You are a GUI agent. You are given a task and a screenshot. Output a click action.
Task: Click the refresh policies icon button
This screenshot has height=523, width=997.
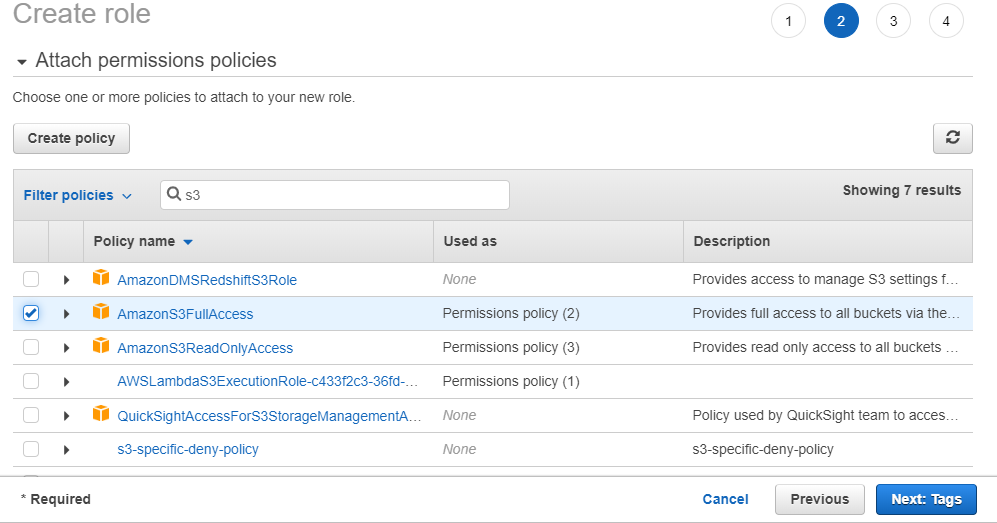pyautogui.click(x=952, y=138)
